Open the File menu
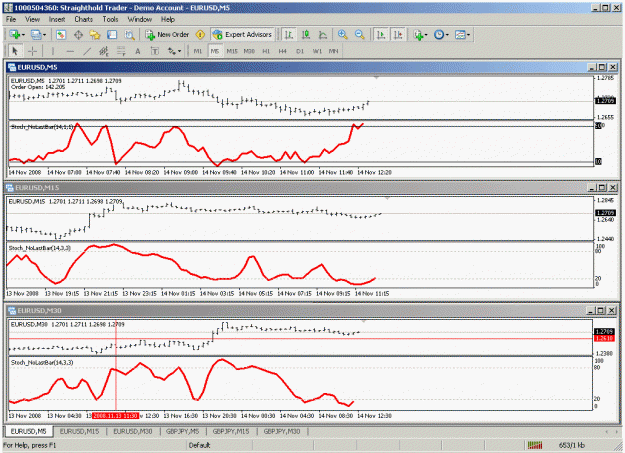Viewport: 625px width, 453px height. 11,19
